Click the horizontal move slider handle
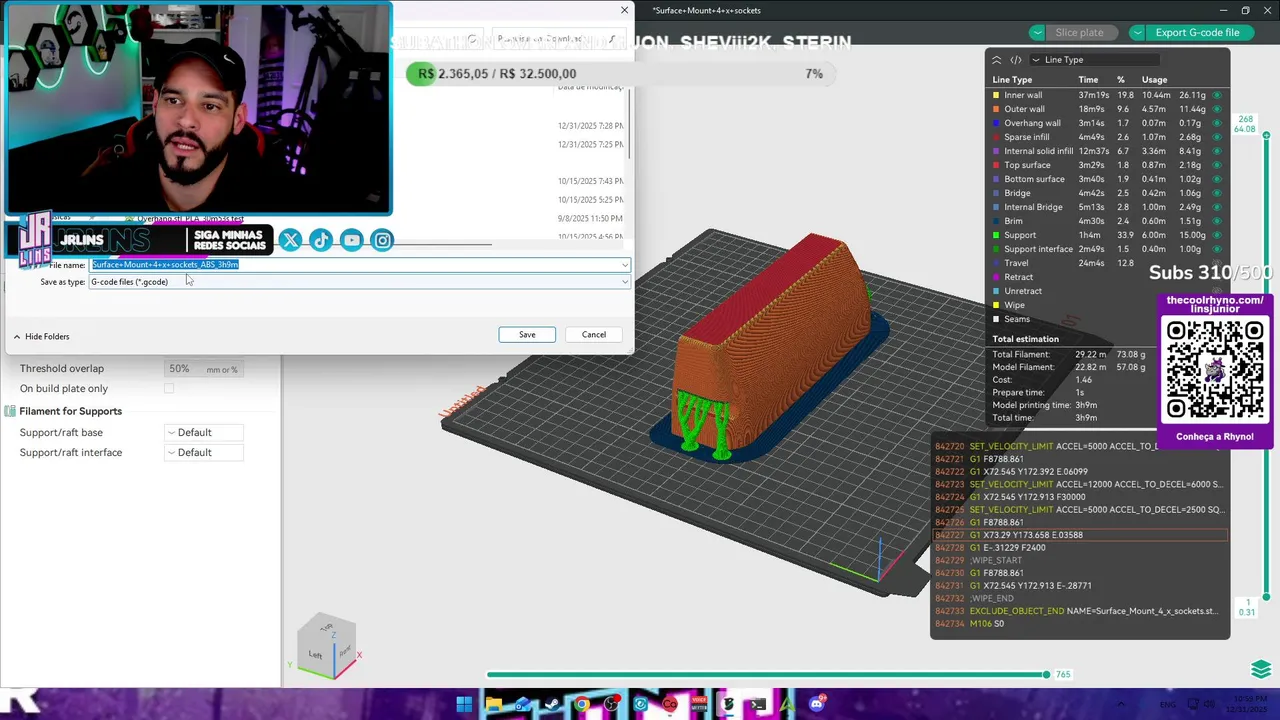The image size is (1280, 720). coord(1046,674)
